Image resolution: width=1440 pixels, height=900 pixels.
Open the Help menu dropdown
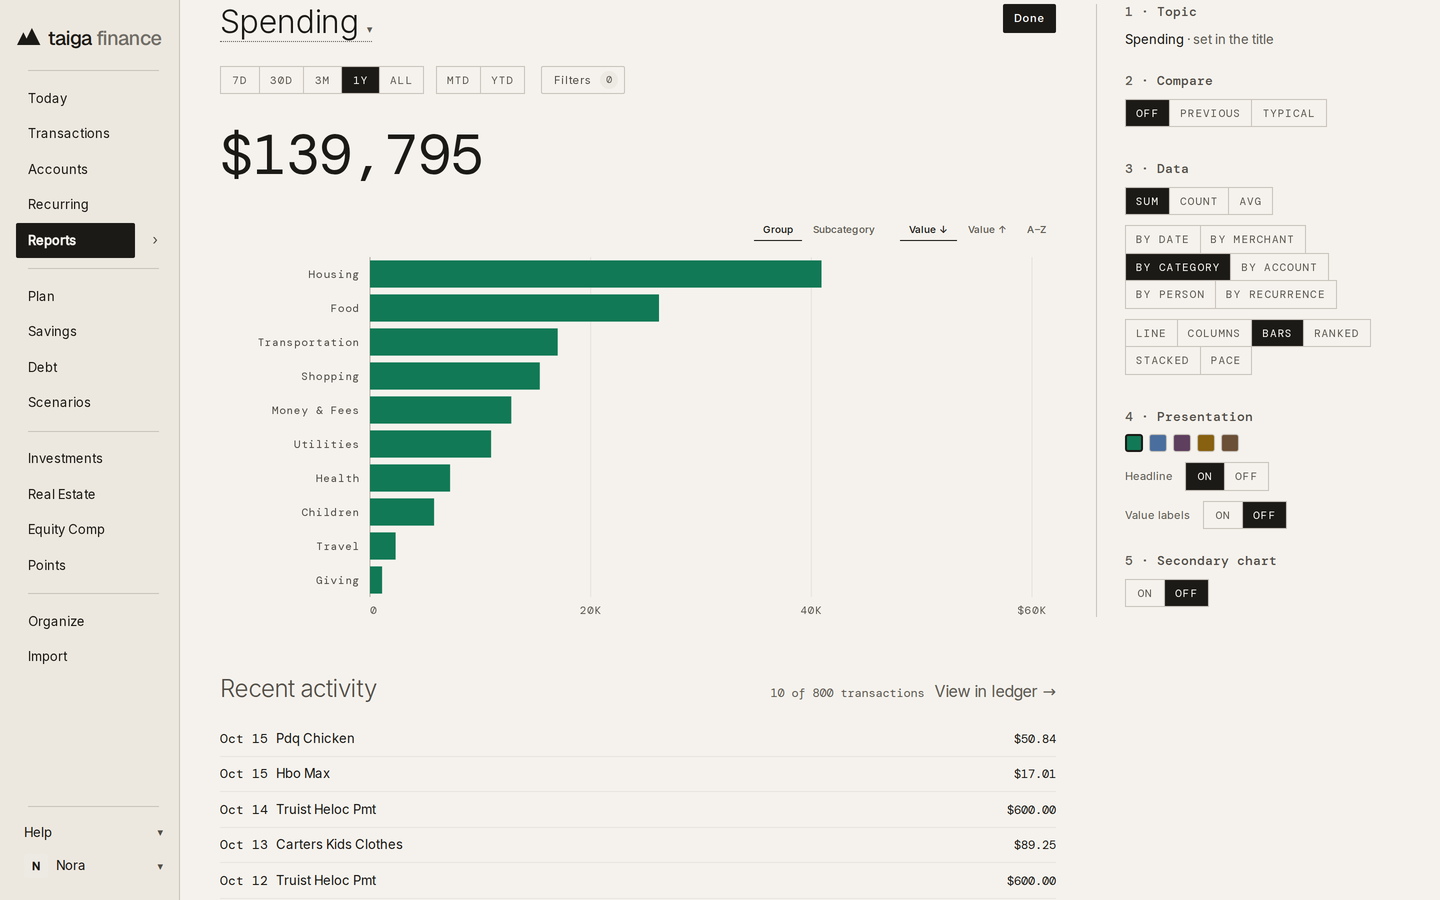pos(93,832)
